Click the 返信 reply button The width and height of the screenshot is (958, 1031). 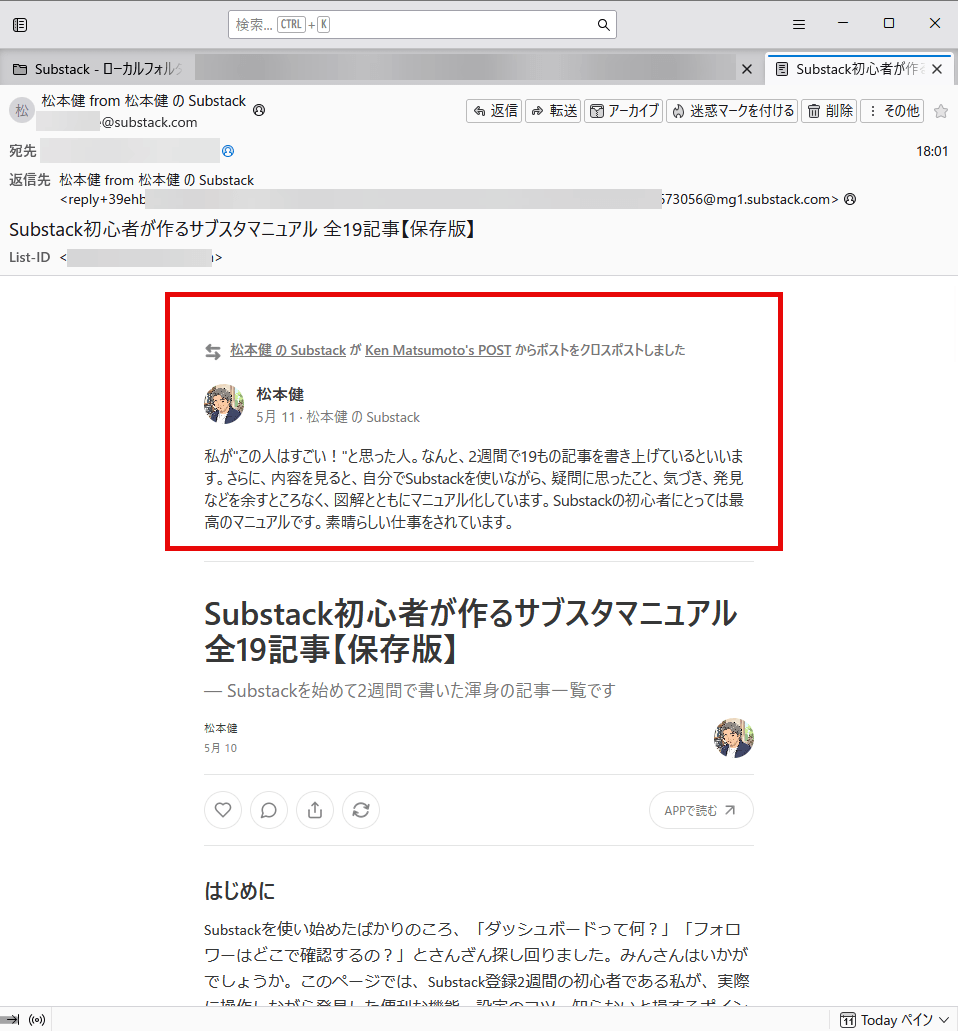tap(494, 111)
